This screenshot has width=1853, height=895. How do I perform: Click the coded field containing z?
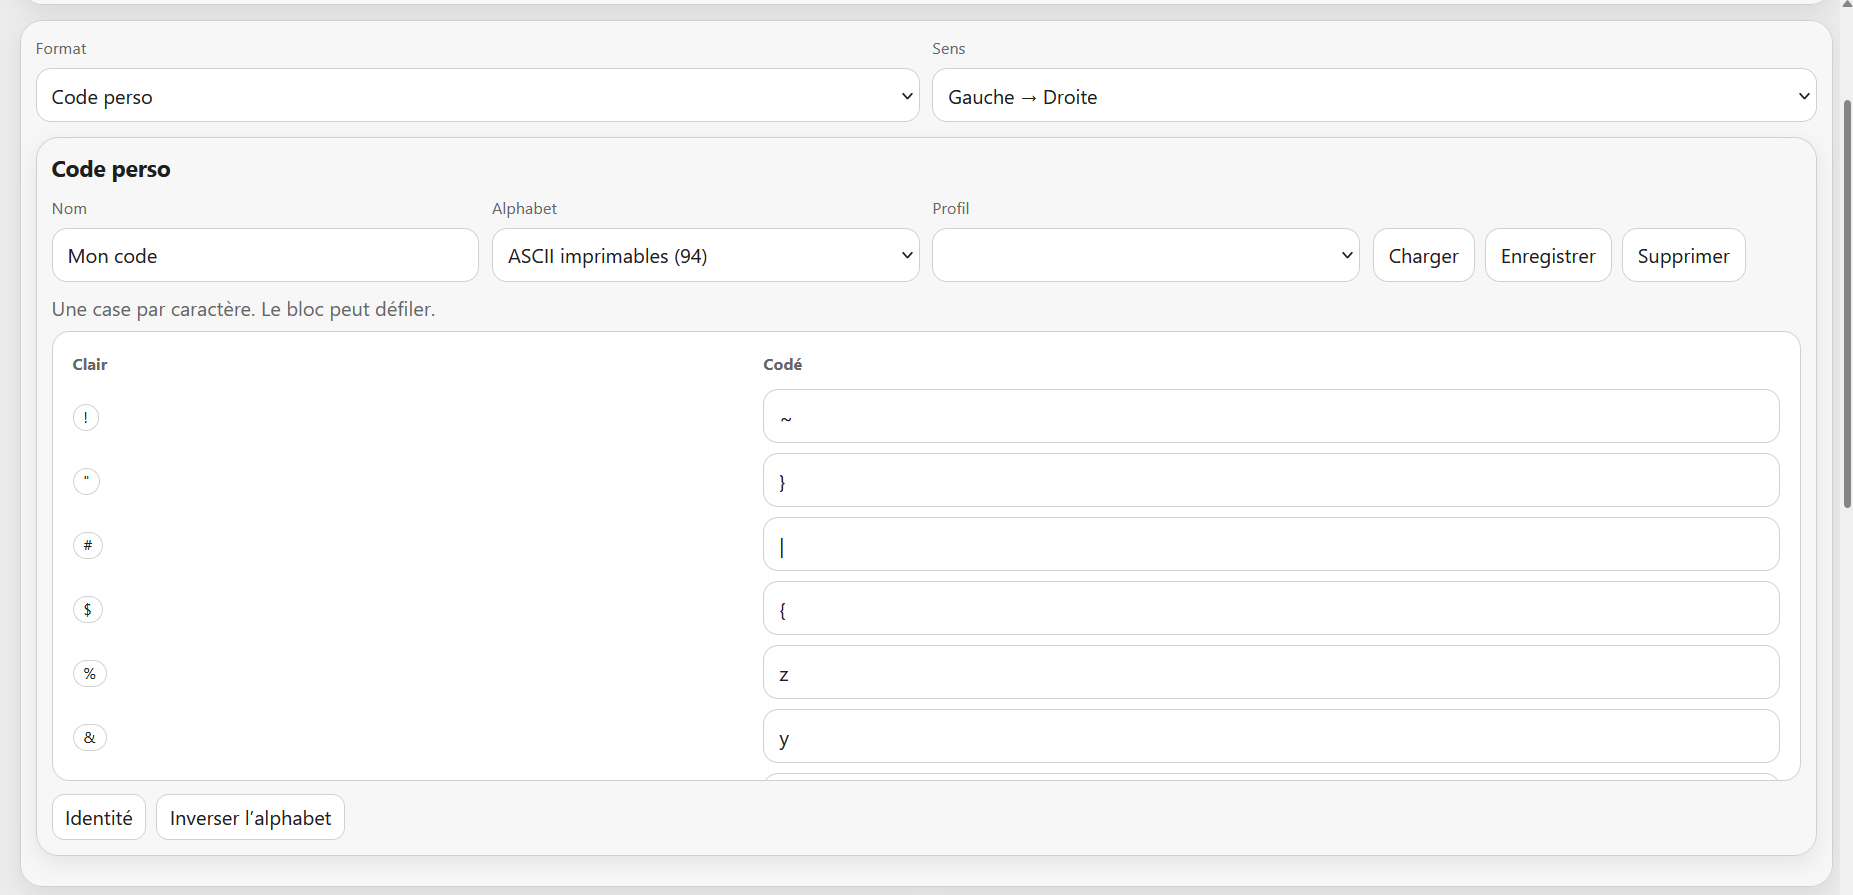[1270, 672]
